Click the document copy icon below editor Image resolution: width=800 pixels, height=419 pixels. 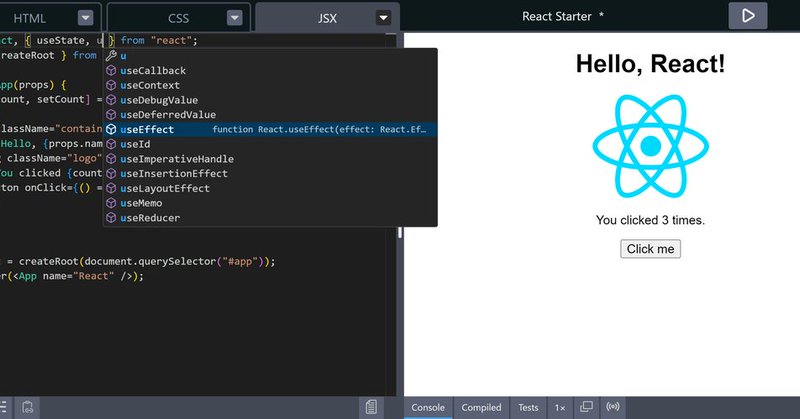click(x=371, y=407)
